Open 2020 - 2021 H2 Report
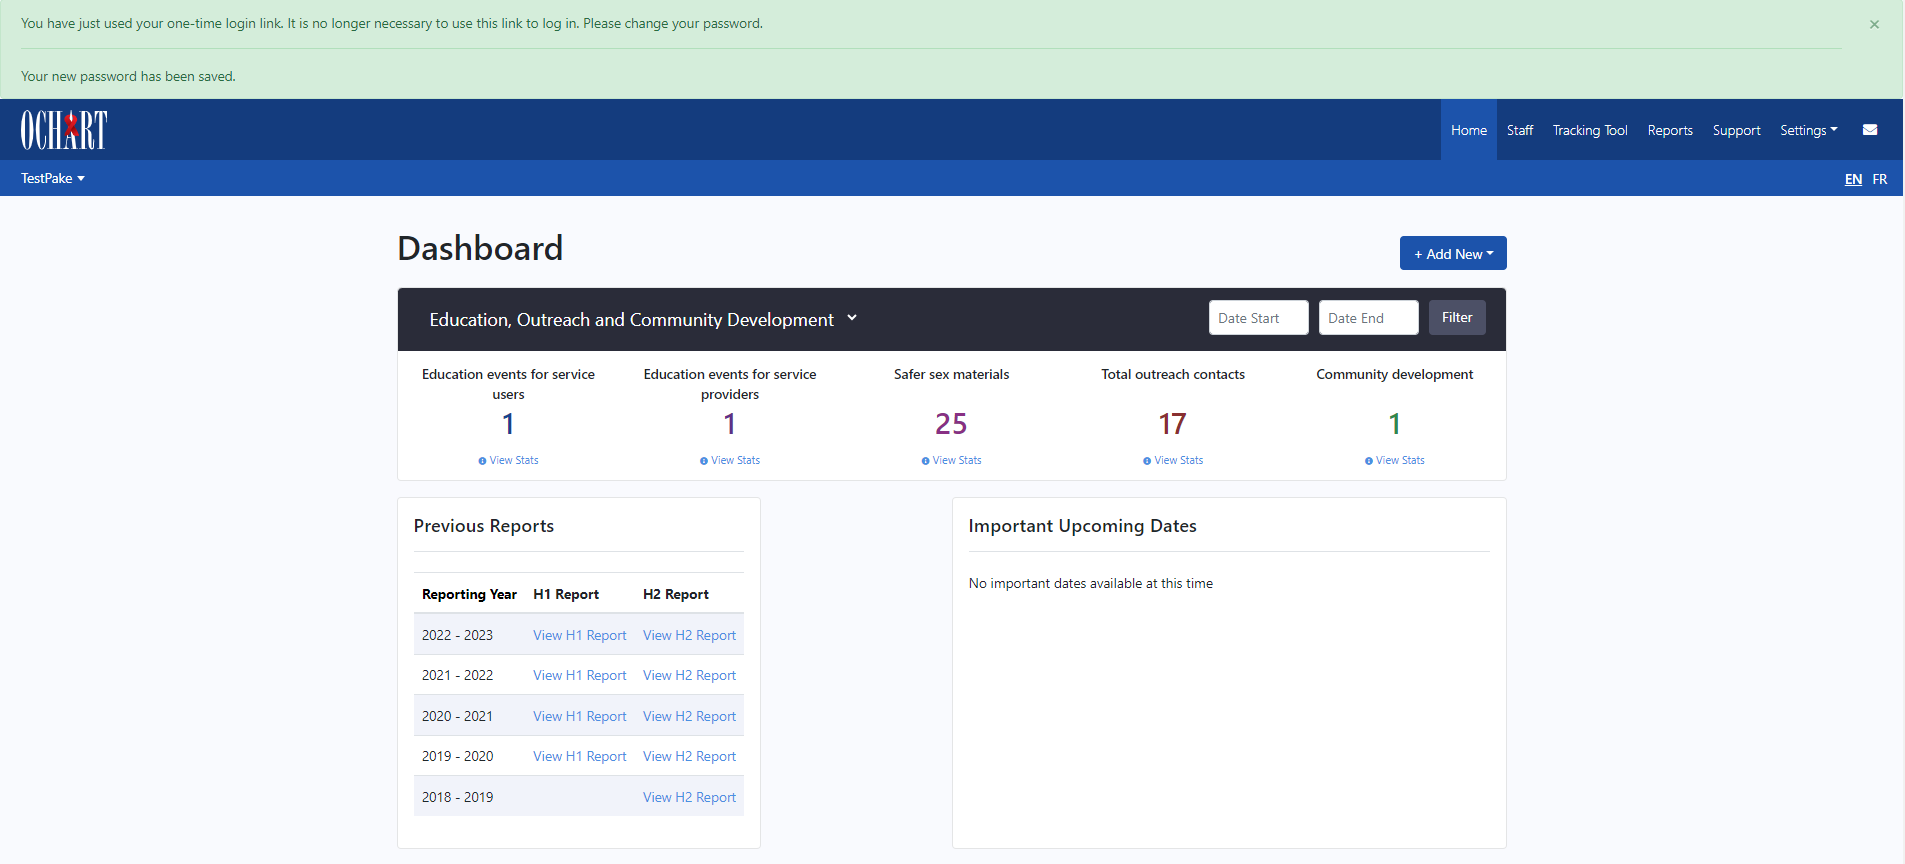Image resolution: width=1905 pixels, height=864 pixels. pos(689,716)
